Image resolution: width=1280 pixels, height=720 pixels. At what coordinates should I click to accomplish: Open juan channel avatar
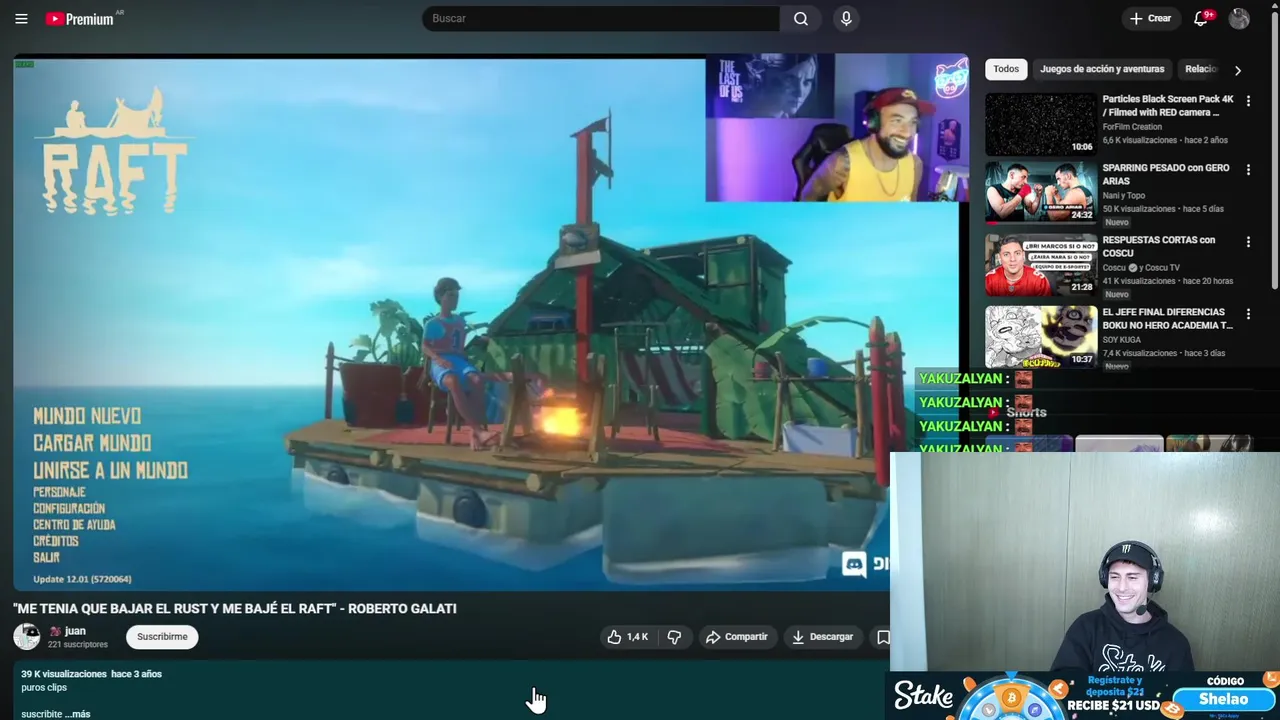(x=27, y=637)
